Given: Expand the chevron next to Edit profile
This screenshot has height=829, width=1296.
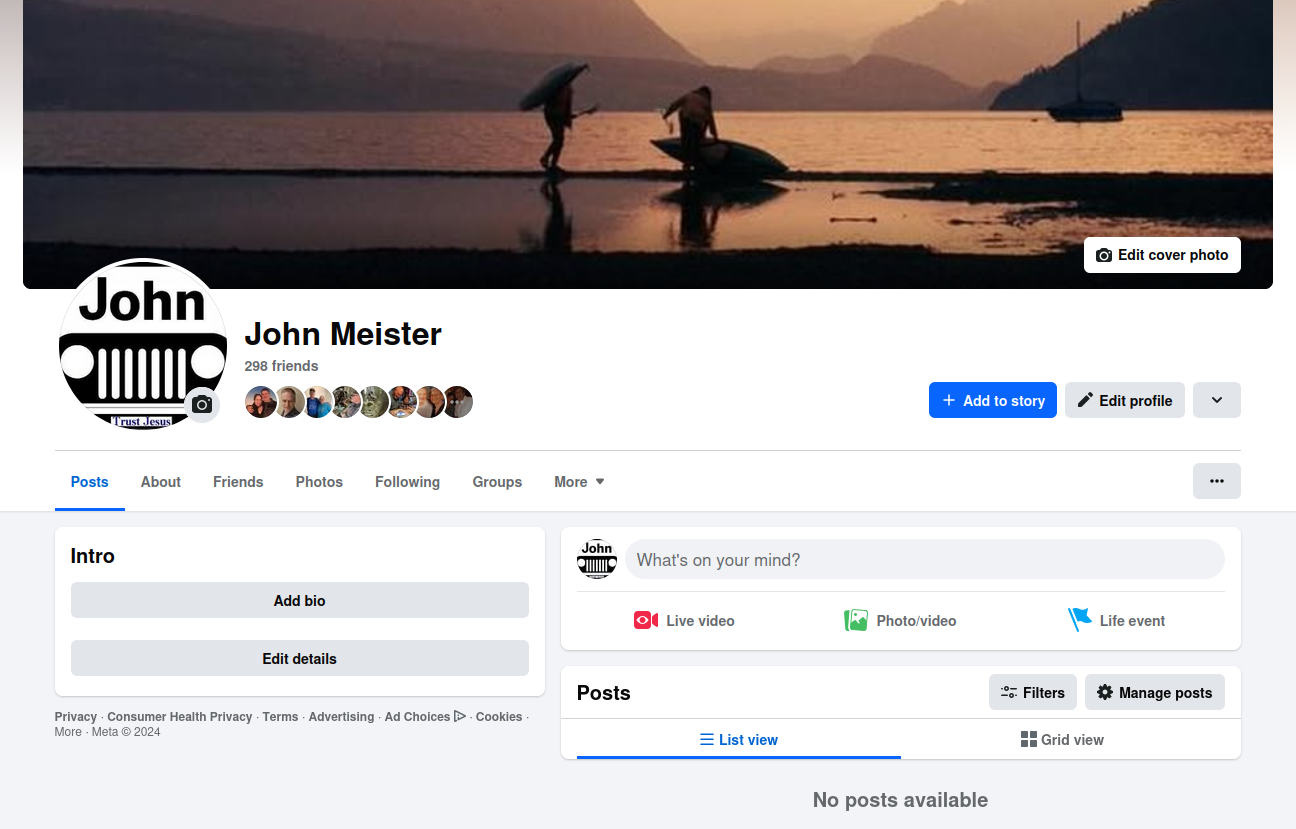Looking at the screenshot, I should pyautogui.click(x=1216, y=400).
